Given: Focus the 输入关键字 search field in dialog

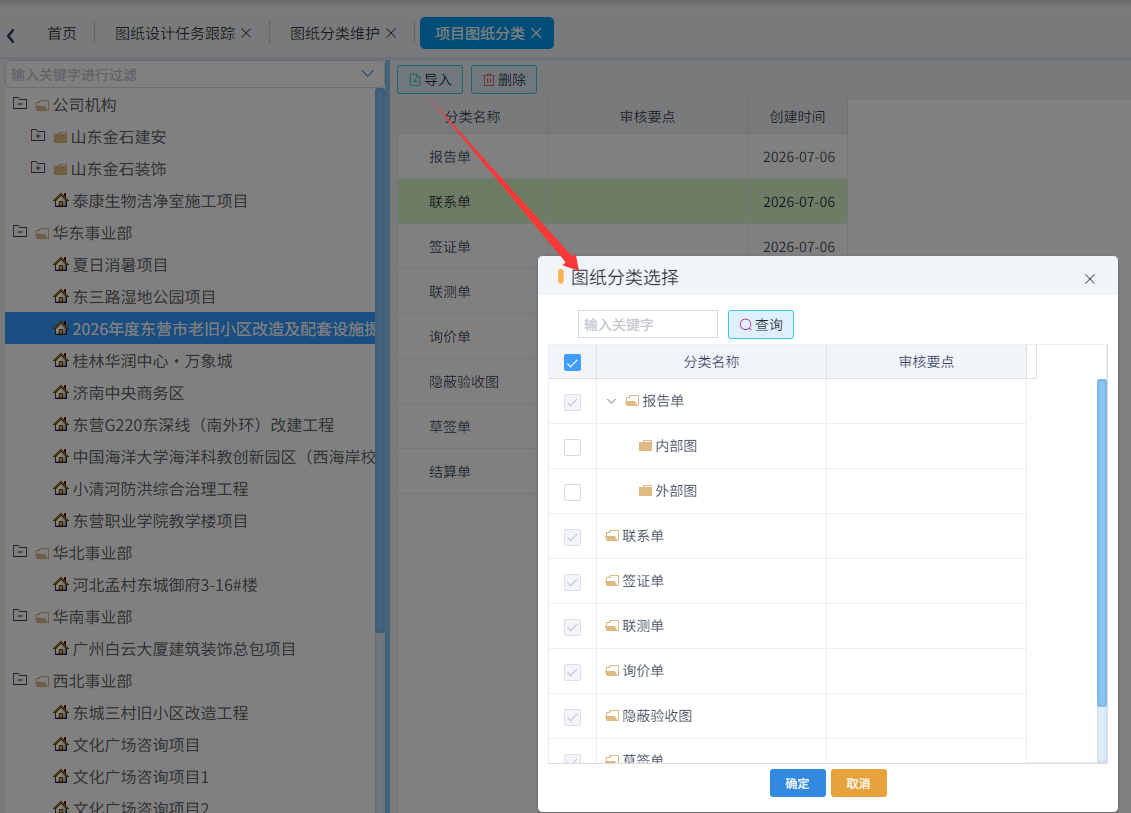Looking at the screenshot, I should [x=648, y=325].
